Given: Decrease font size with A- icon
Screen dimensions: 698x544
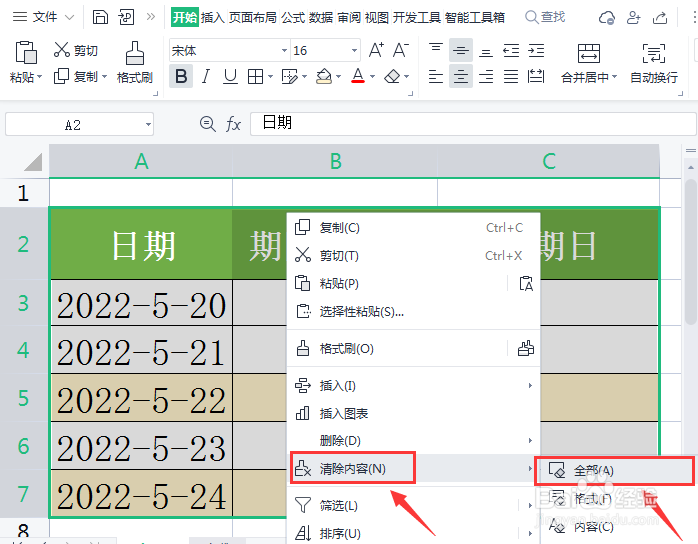Looking at the screenshot, I should click(x=400, y=50).
